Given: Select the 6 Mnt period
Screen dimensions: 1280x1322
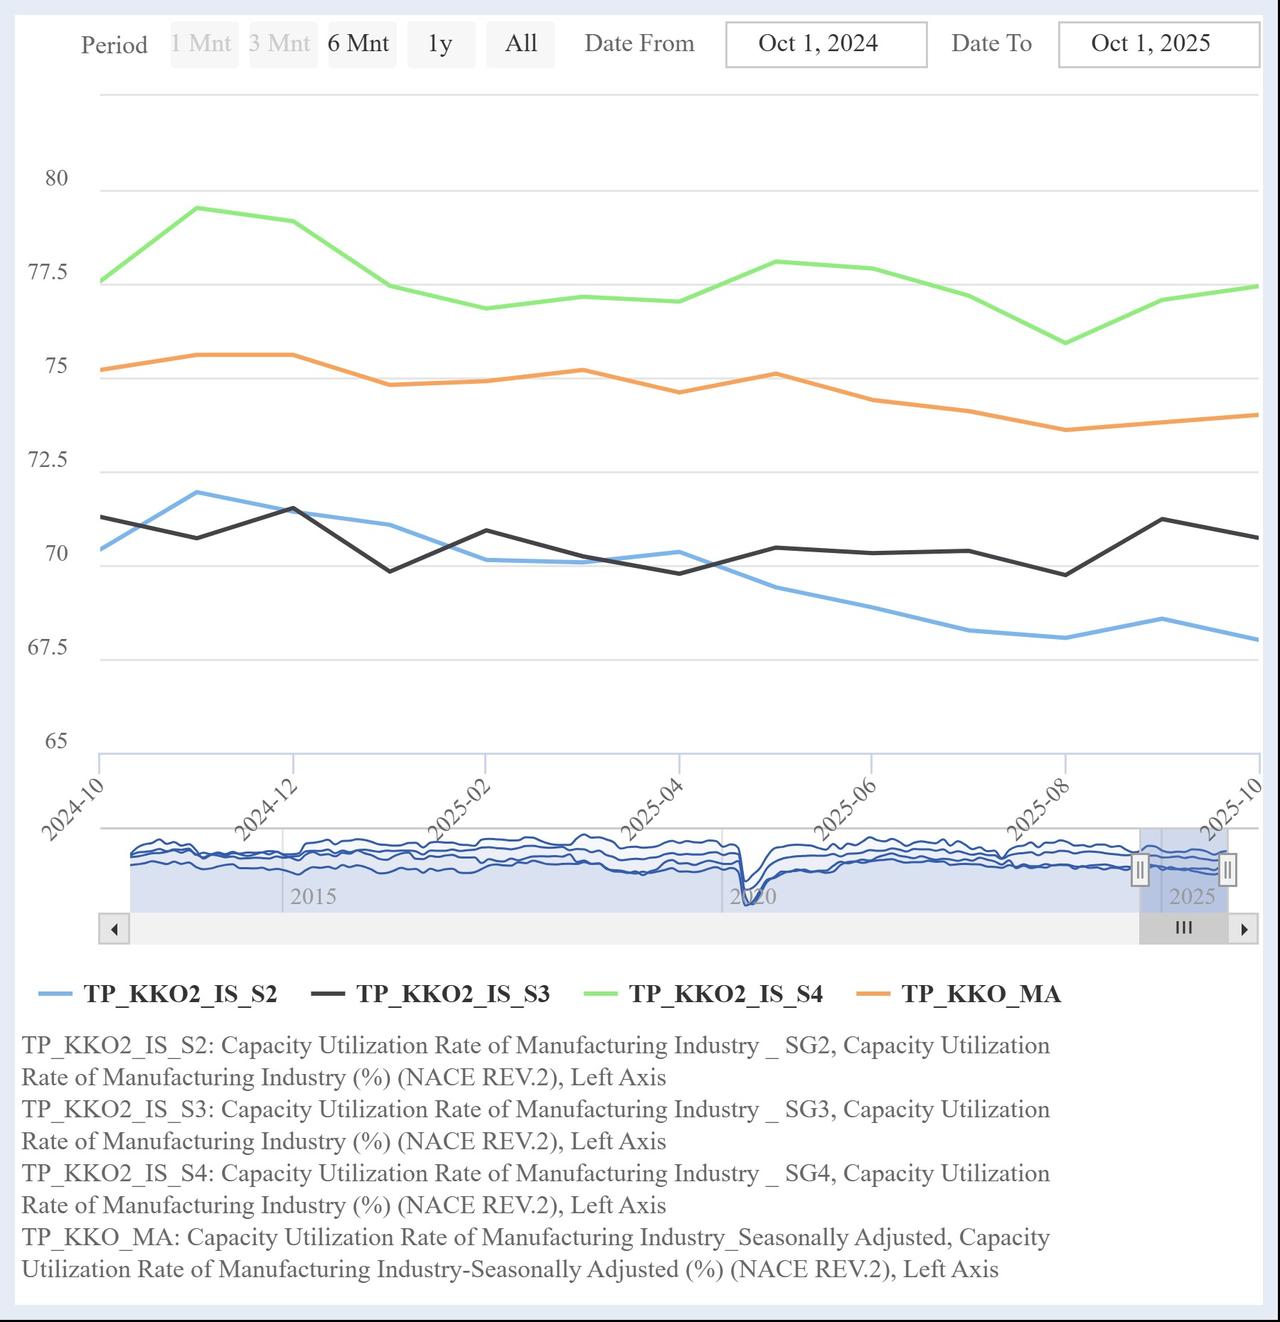Looking at the screenshot, I should pyautogui.click(x=358, y=44).
